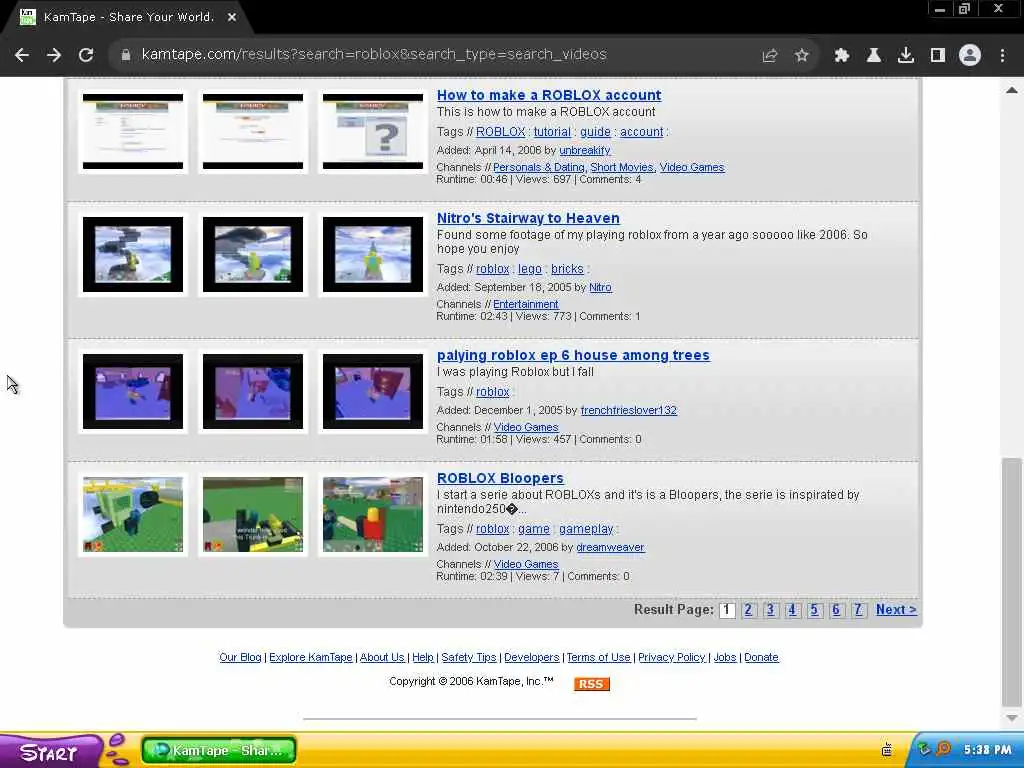Go back to the previous page
The image size is (1024, 768).
[22, 55]
